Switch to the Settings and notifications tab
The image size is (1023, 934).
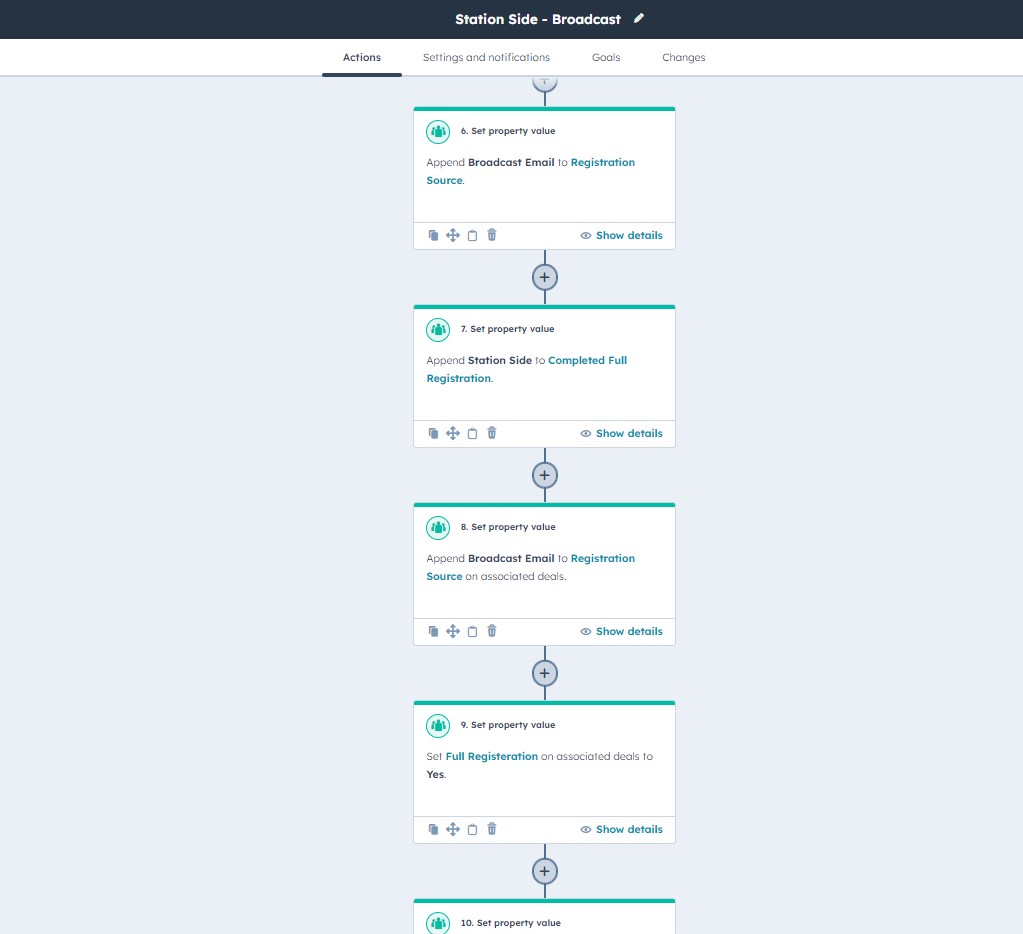tap(486, 58)
